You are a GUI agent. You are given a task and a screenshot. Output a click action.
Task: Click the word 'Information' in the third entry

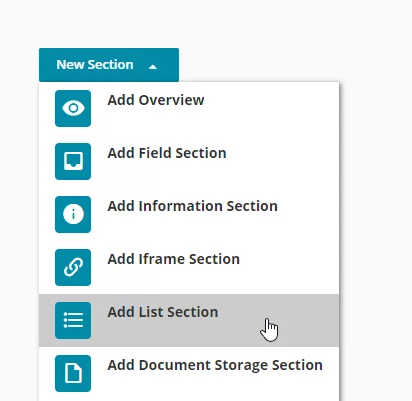pos(180,206)
